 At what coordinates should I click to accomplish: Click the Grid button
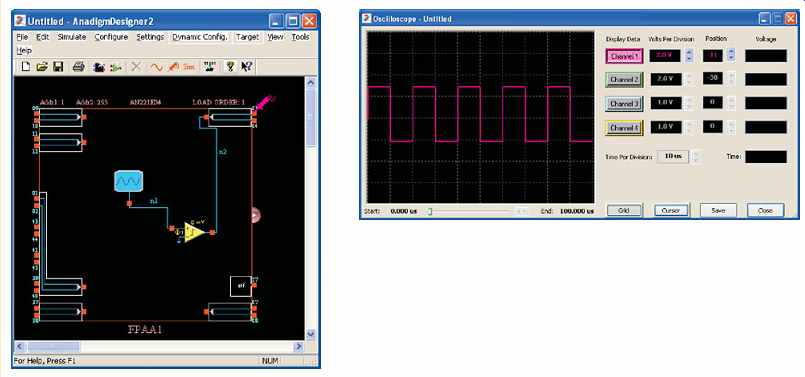[624, 210]
